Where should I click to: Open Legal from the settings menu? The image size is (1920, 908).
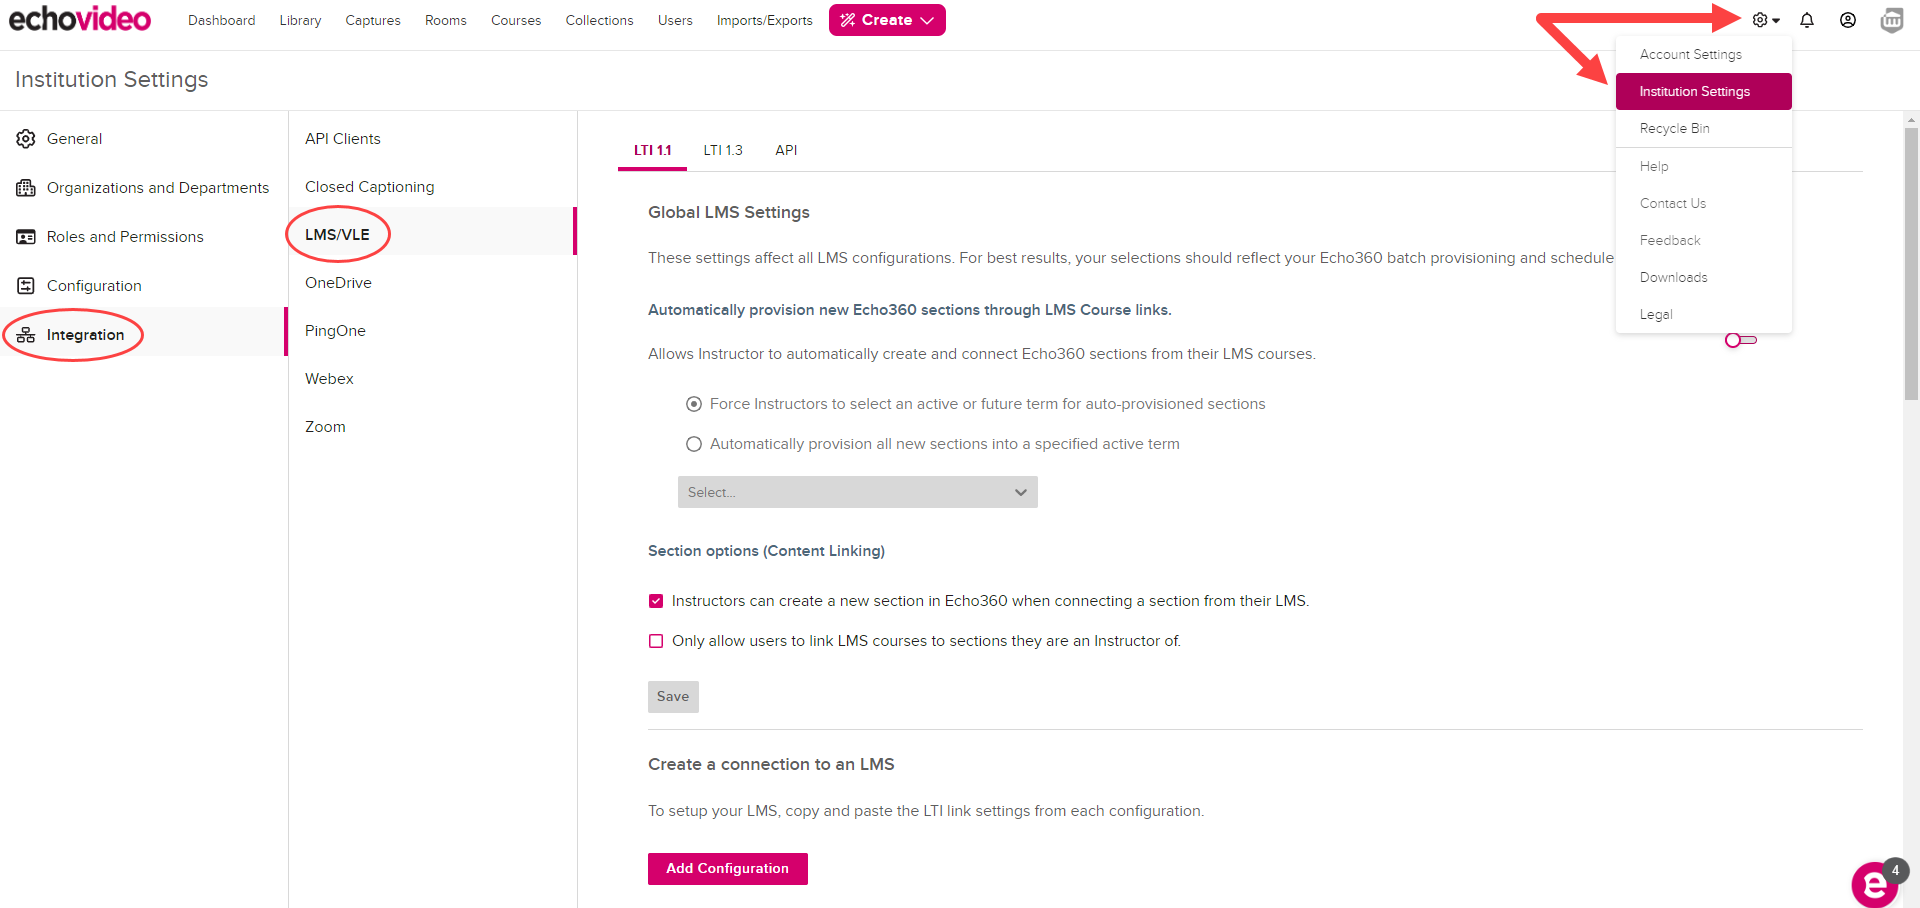point(1704,314)
